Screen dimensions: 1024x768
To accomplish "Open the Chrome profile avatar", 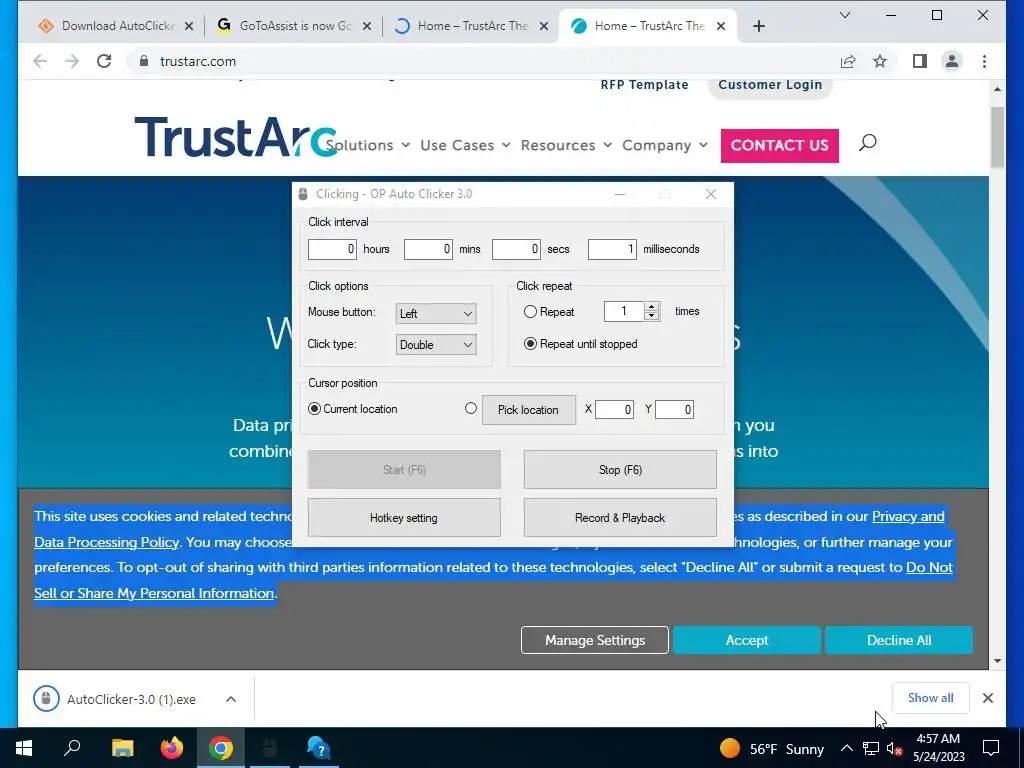I will click(952, 61).
